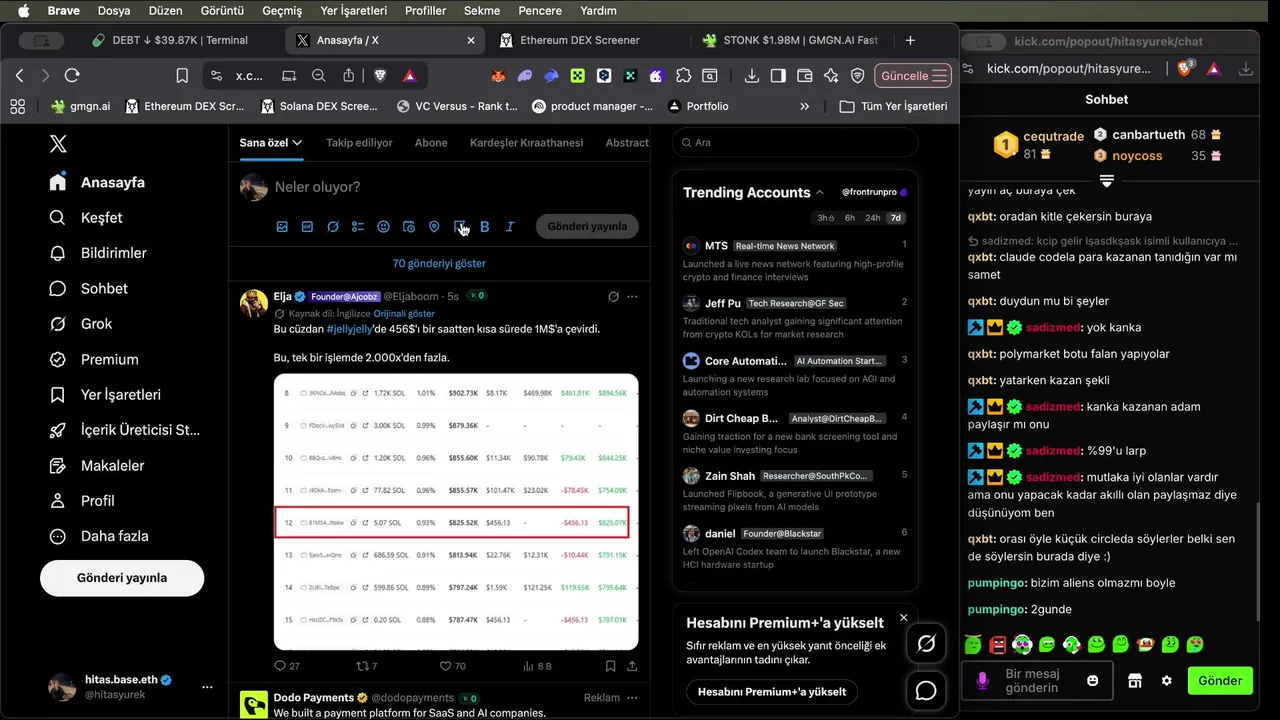
Task: Click Orijinali göster translation link
Action: [x=404, y=313]
